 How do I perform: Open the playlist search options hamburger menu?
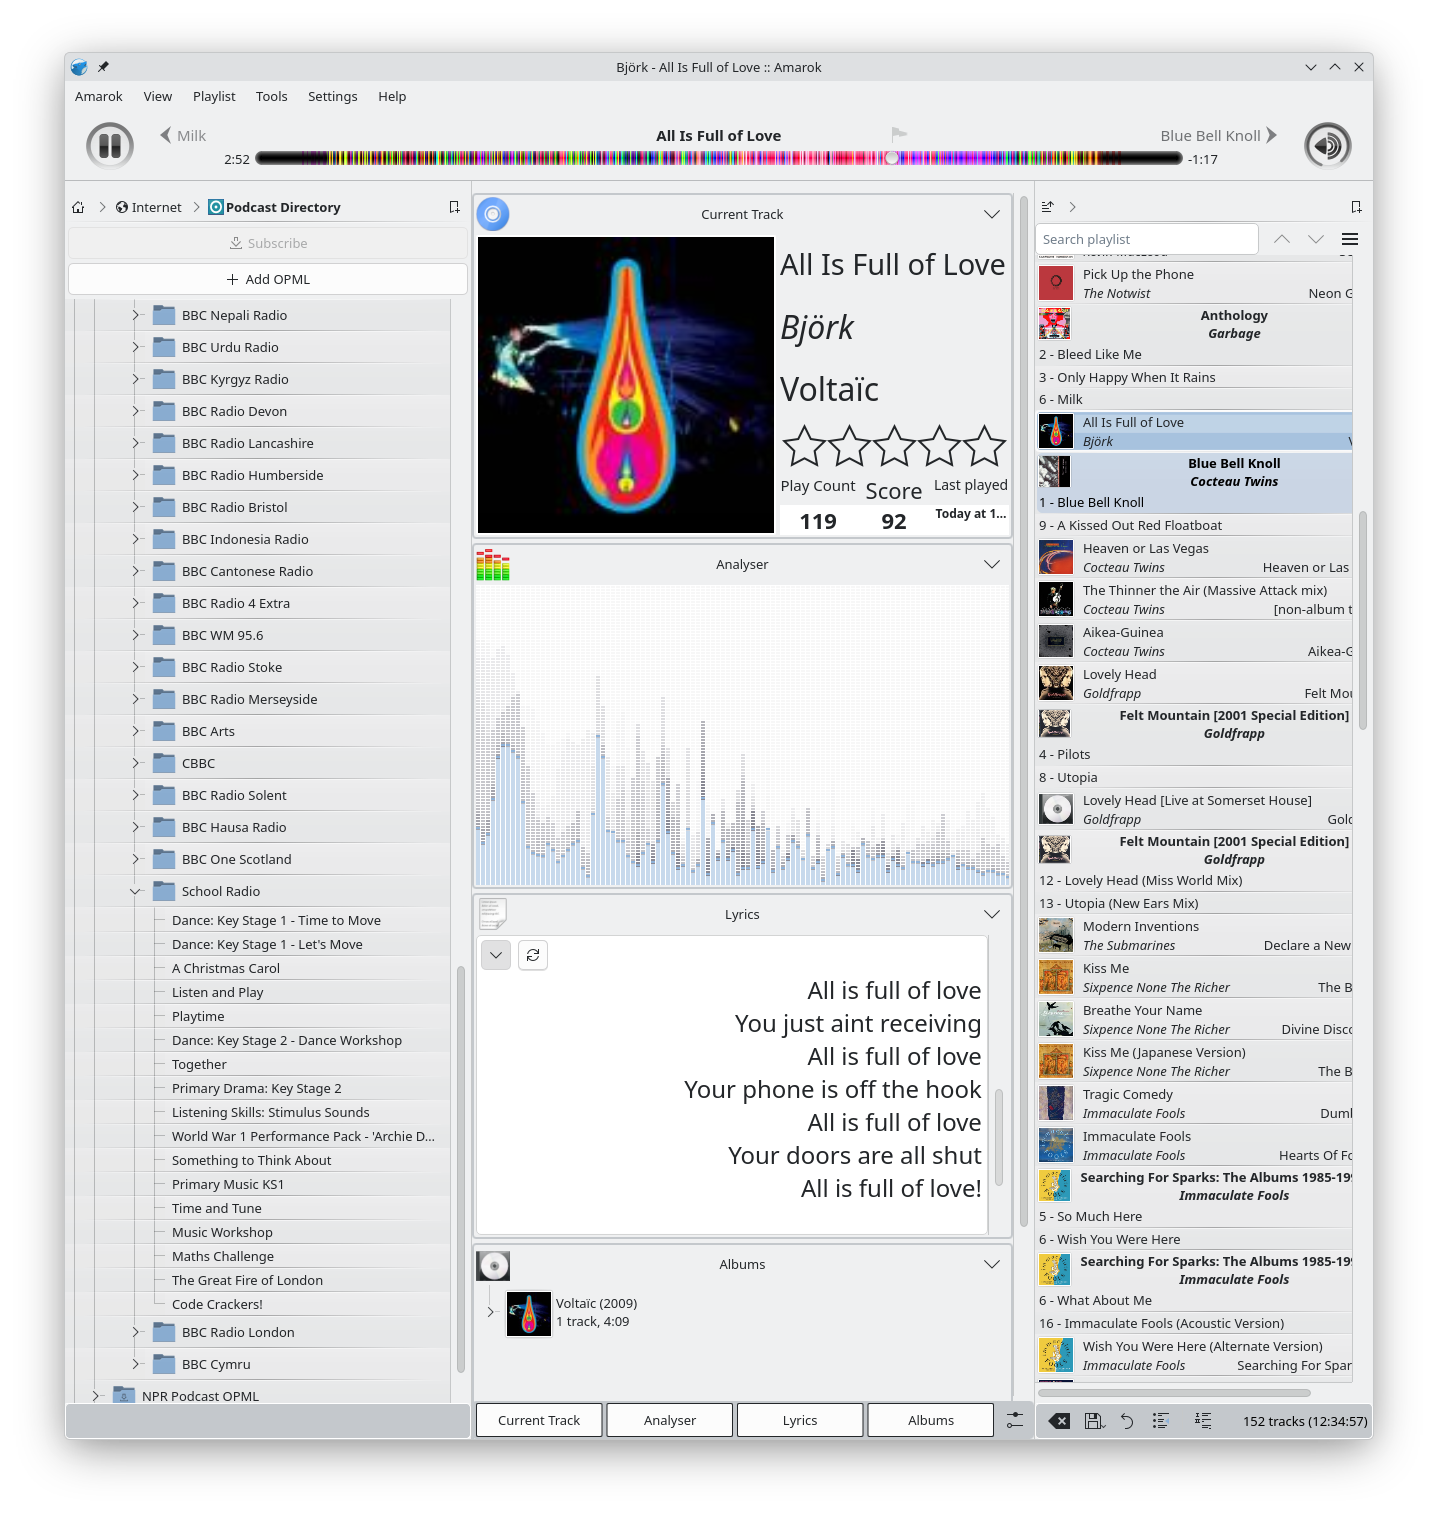pos(1350,239)
